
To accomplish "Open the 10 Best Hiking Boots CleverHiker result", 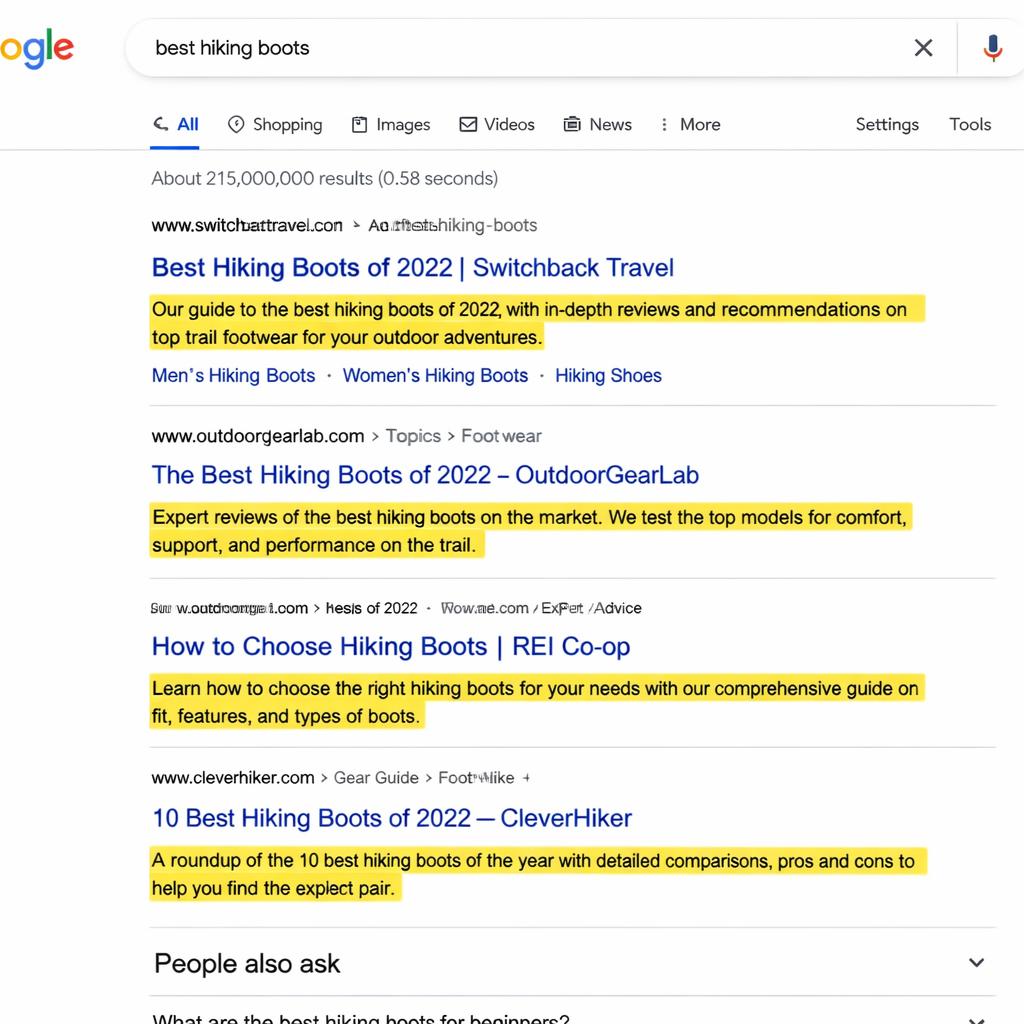I will (x=392, y=818).
